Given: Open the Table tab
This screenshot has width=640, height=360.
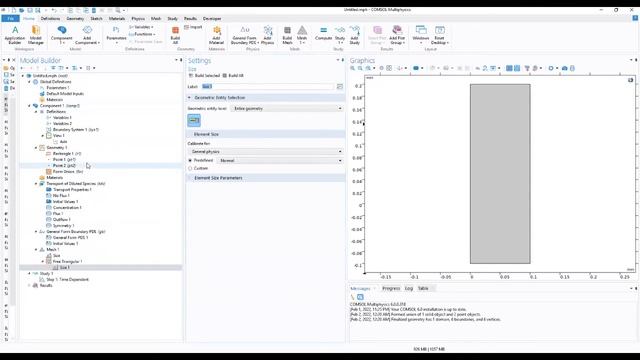Looking at the screenshot, I should [x=423, y=288].
